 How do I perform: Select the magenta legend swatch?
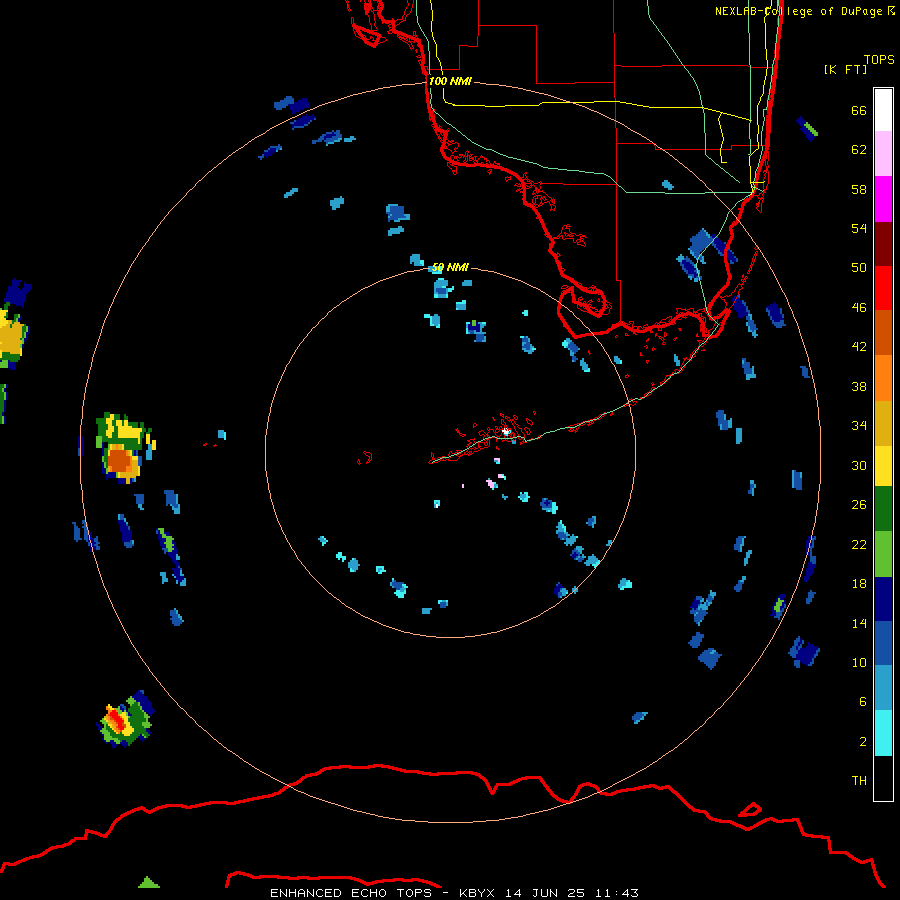(883, 199)
